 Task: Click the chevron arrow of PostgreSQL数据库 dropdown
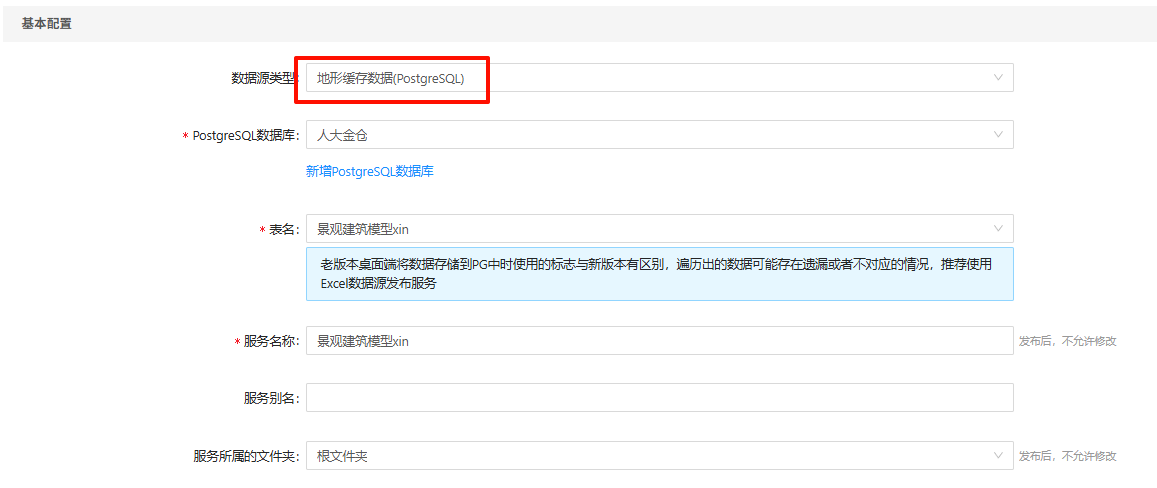(x=997, y=135)
